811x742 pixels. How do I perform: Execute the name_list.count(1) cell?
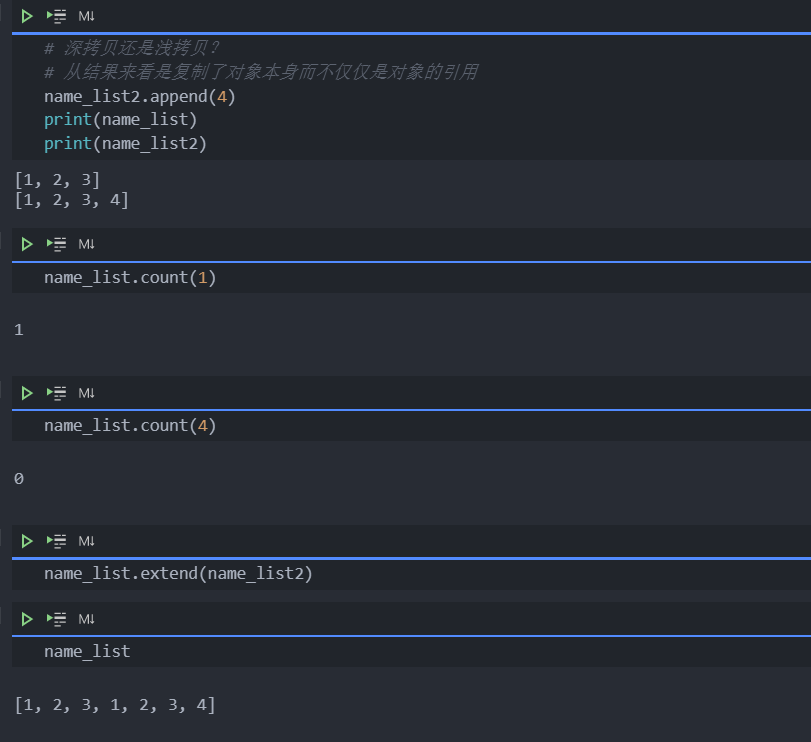click(27, 244)
